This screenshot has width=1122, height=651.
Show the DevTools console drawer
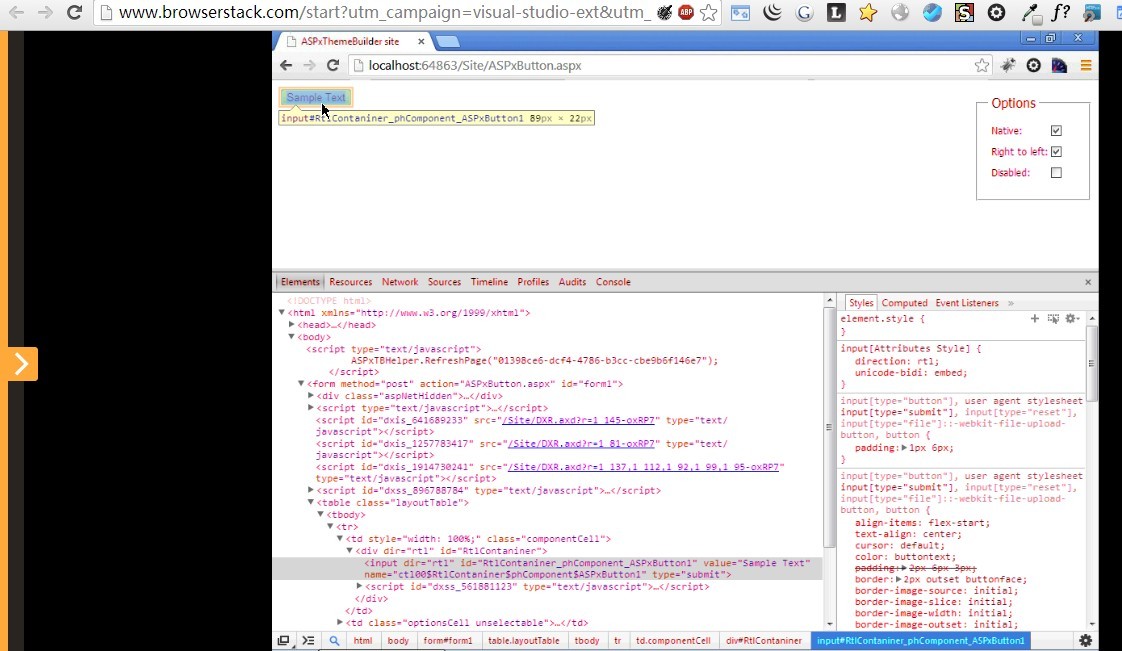point(308,640)
